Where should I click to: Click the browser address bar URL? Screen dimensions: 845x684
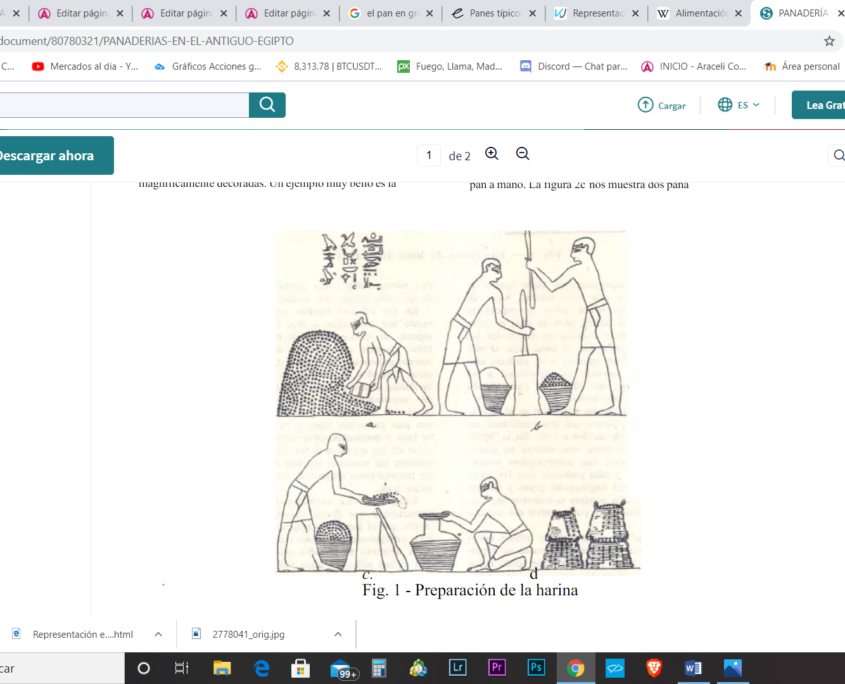coord(147,41)
